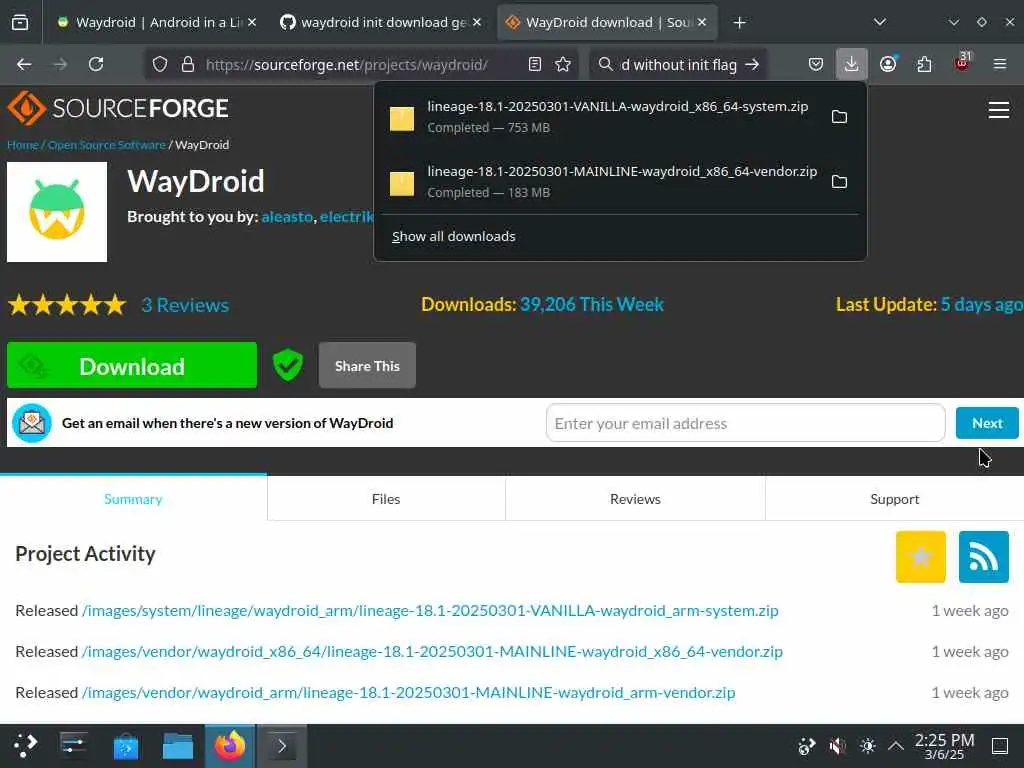1024x768 pixels.
Task: Click the green Download button
Action: tap(132, 366)
